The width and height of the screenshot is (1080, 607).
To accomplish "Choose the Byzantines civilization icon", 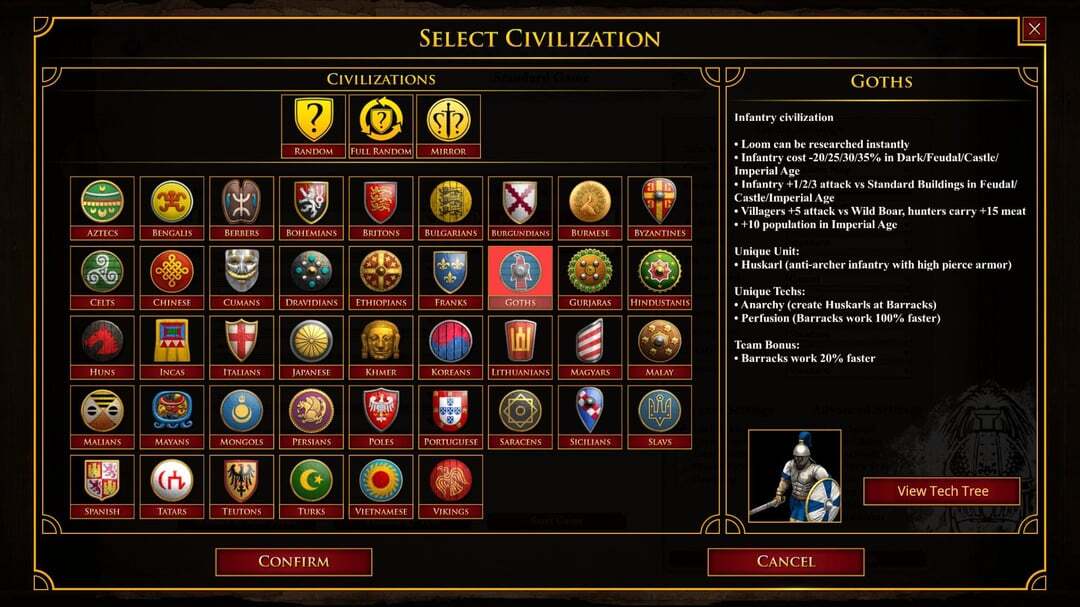I will click(x=659, y=208).
